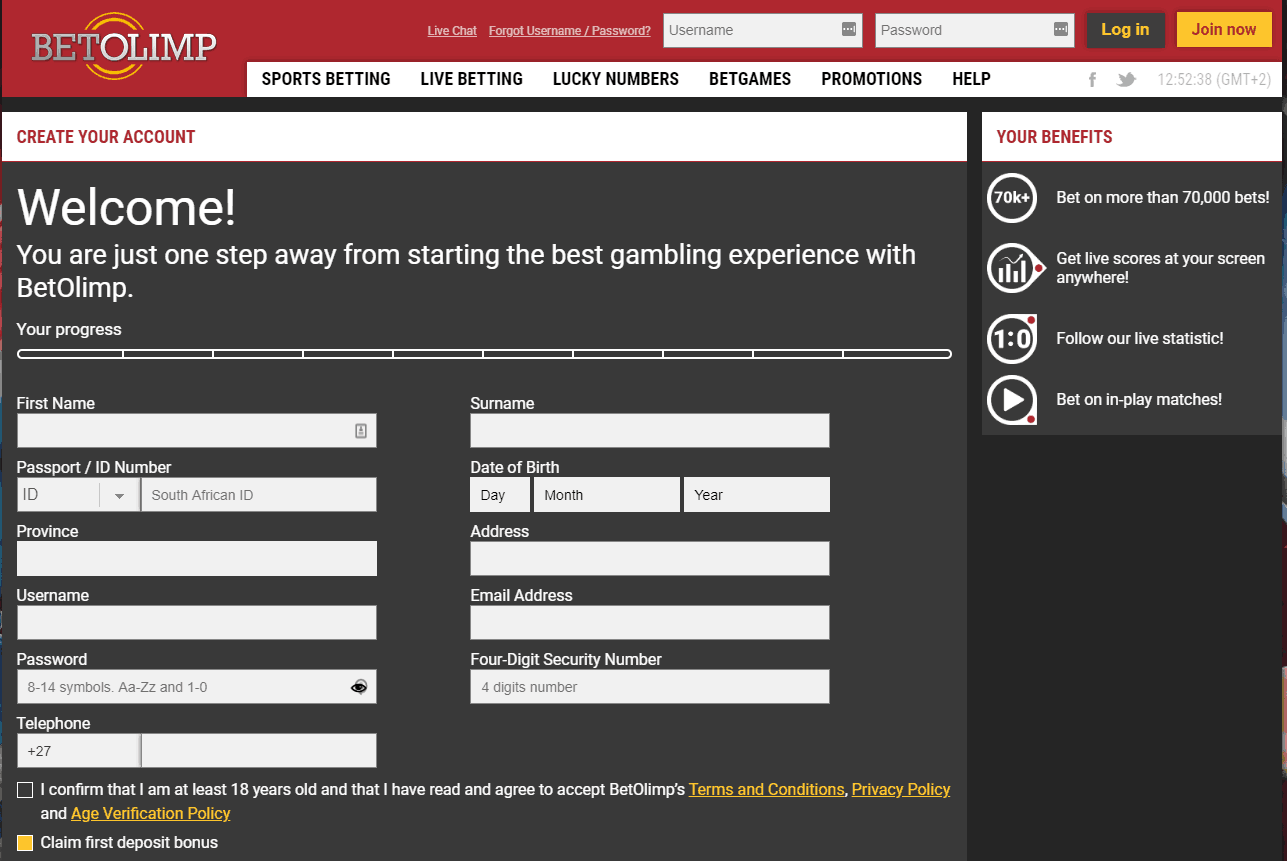Screen dimensions: 1287x861
Task: Open Lucky Numbers section
Action: (x=616, y=79)
